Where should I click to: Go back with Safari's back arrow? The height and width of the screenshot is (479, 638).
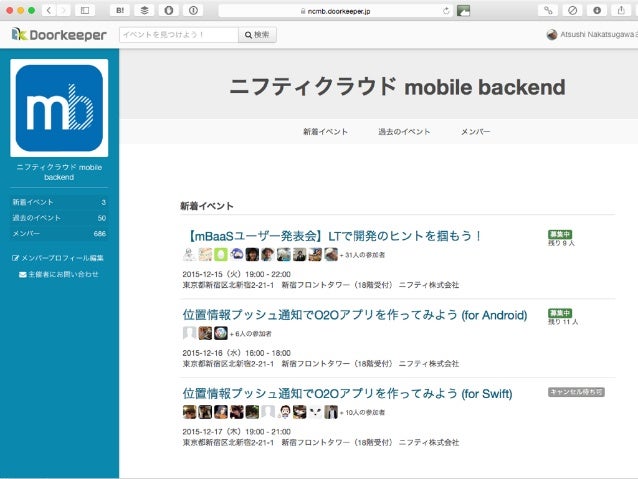49,11
